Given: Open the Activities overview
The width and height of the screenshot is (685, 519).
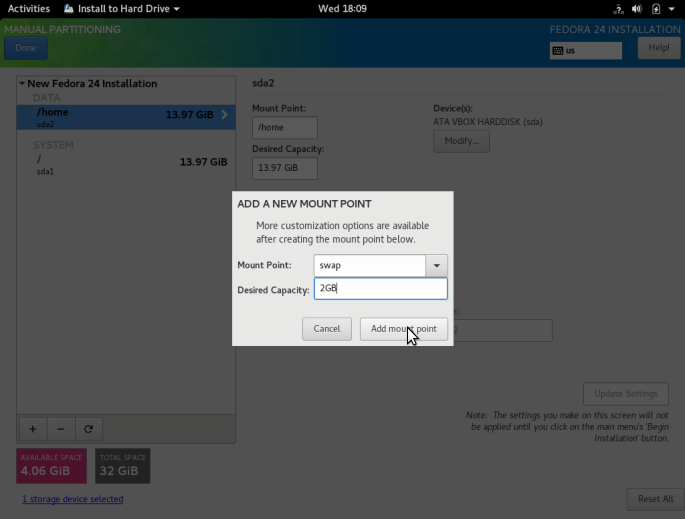Looking at the screenshot, I should [x=29, y=9].
